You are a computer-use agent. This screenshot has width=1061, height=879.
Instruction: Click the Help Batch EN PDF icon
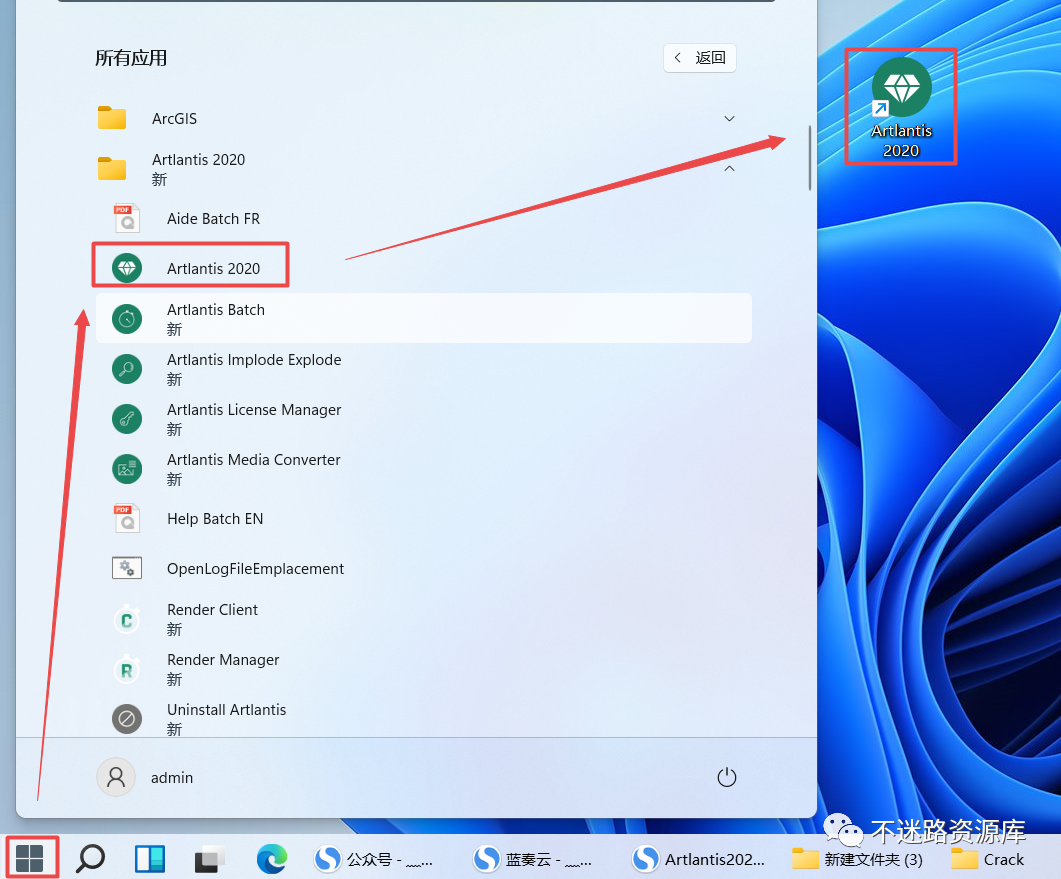pos(127,519)
